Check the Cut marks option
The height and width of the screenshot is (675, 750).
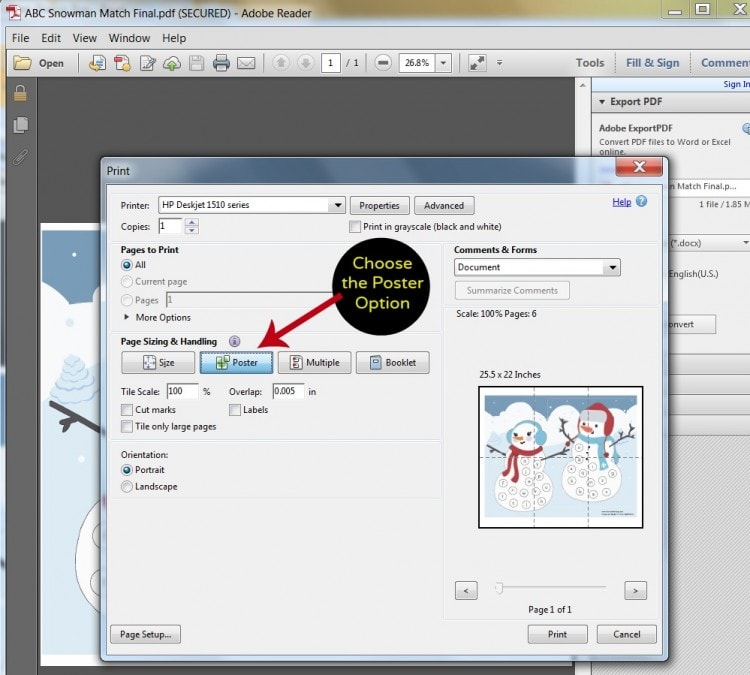pos(127,410)
